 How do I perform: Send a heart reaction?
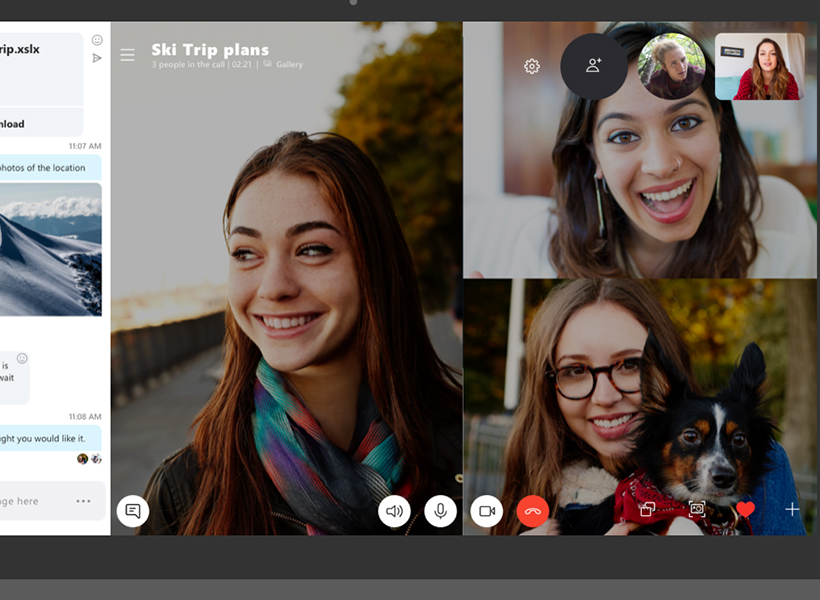pos(745,510)
